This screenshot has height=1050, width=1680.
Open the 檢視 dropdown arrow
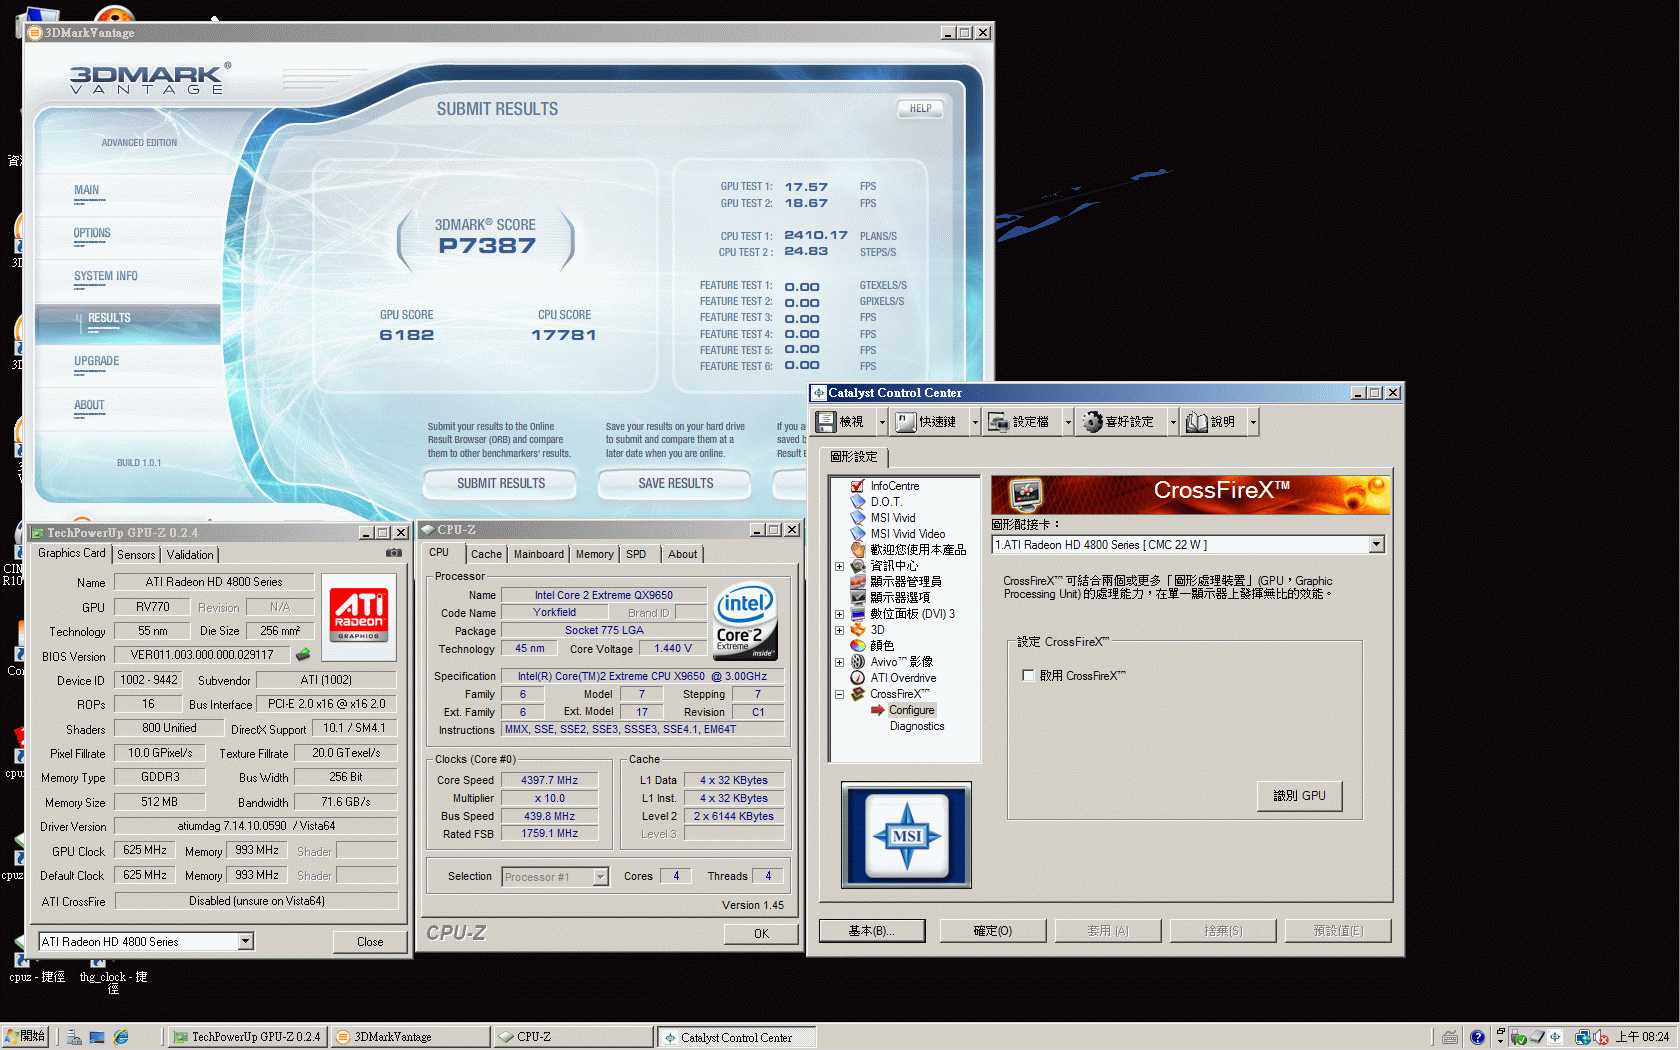click(882, 422)
